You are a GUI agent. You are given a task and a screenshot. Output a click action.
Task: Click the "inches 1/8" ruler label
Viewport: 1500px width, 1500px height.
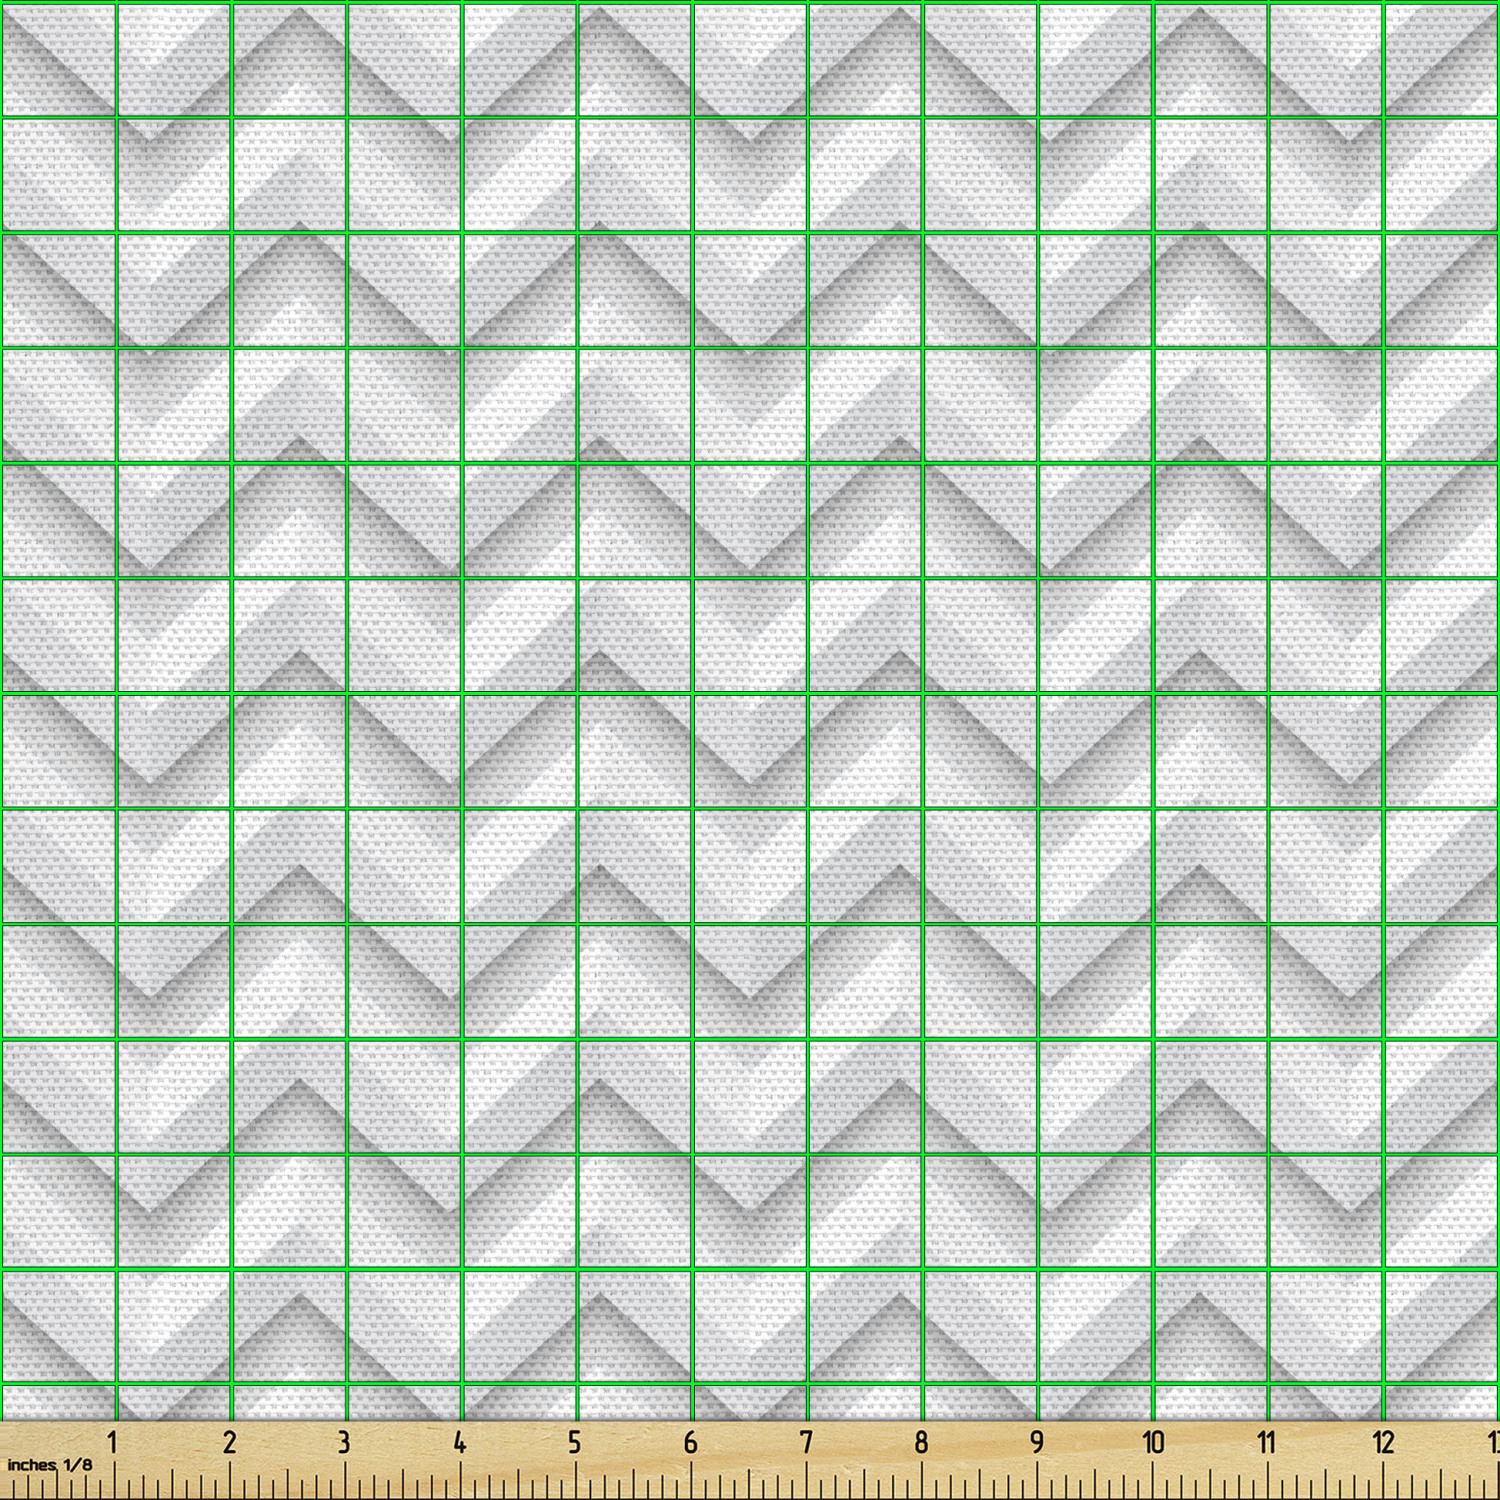click(x=50, y=1465)
